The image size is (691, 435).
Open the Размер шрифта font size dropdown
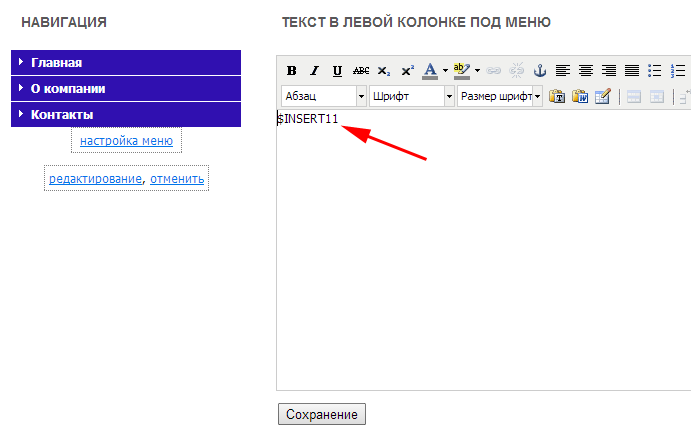pos(500,97)
